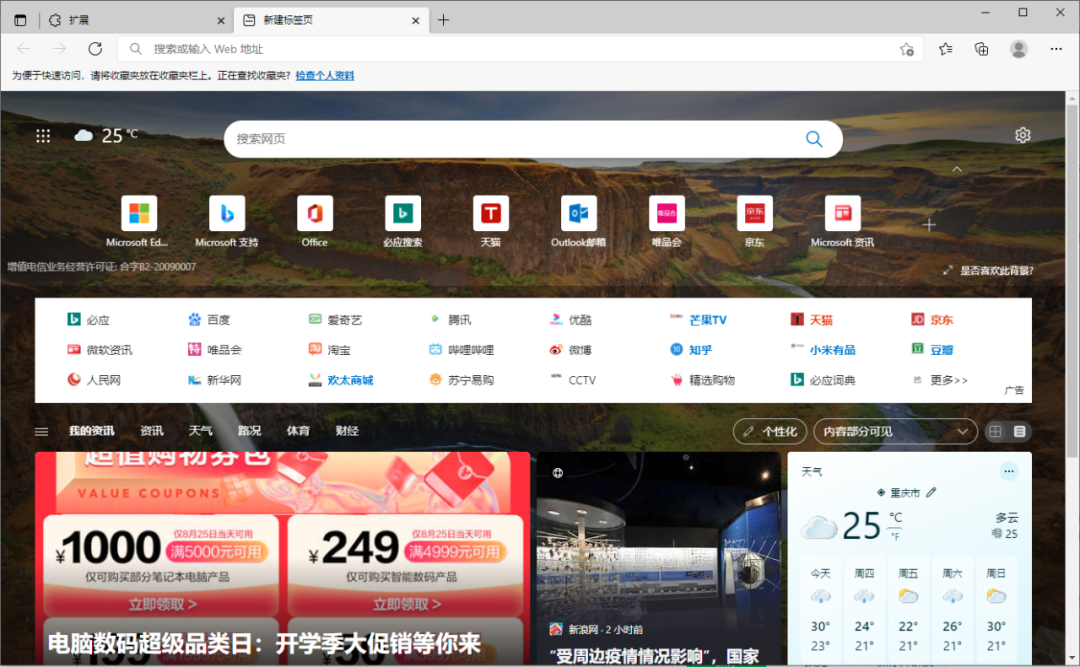
Task: Open the news feed hamburger menu
Action: (x=41, y=431)
